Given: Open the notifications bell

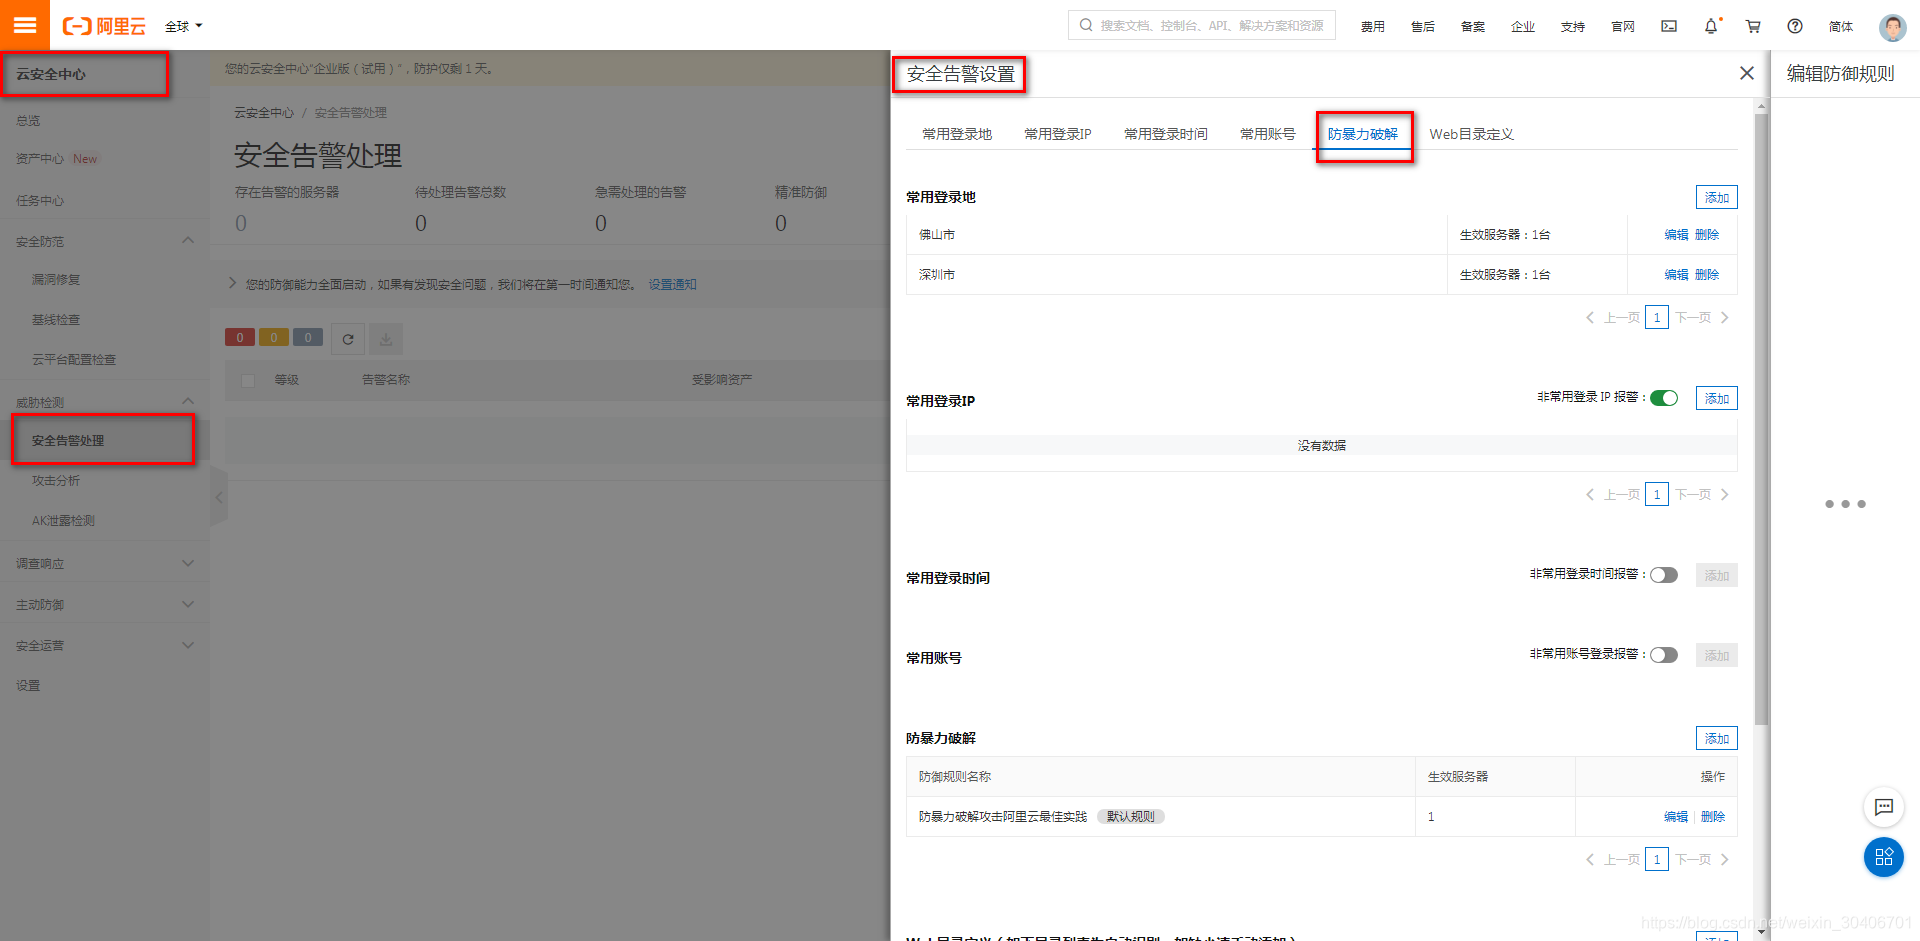Looking at the screenshot, I should tap(1711, 26).
